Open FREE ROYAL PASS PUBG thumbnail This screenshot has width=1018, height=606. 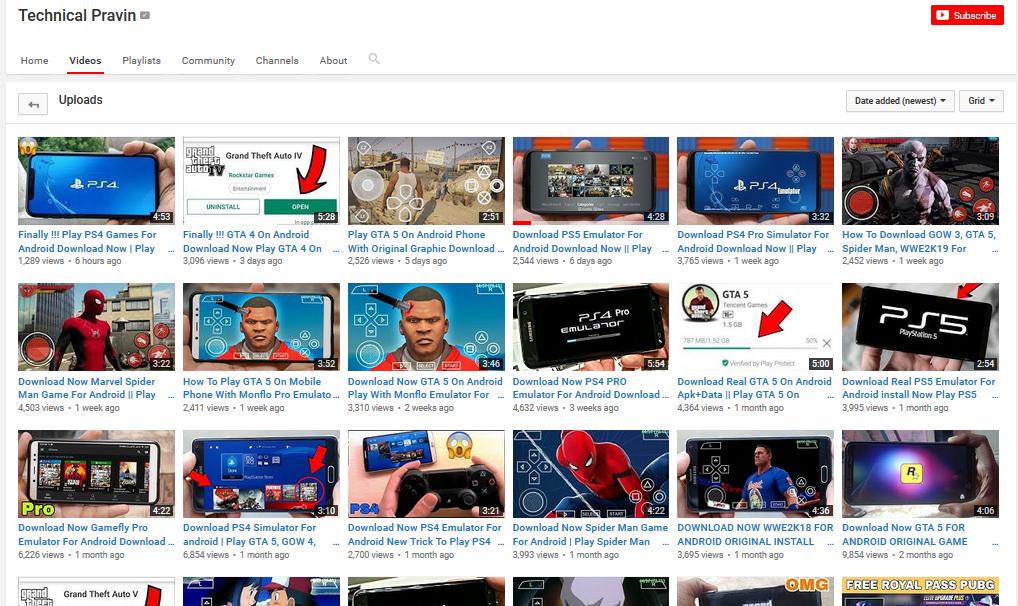[x=920, y=592]
